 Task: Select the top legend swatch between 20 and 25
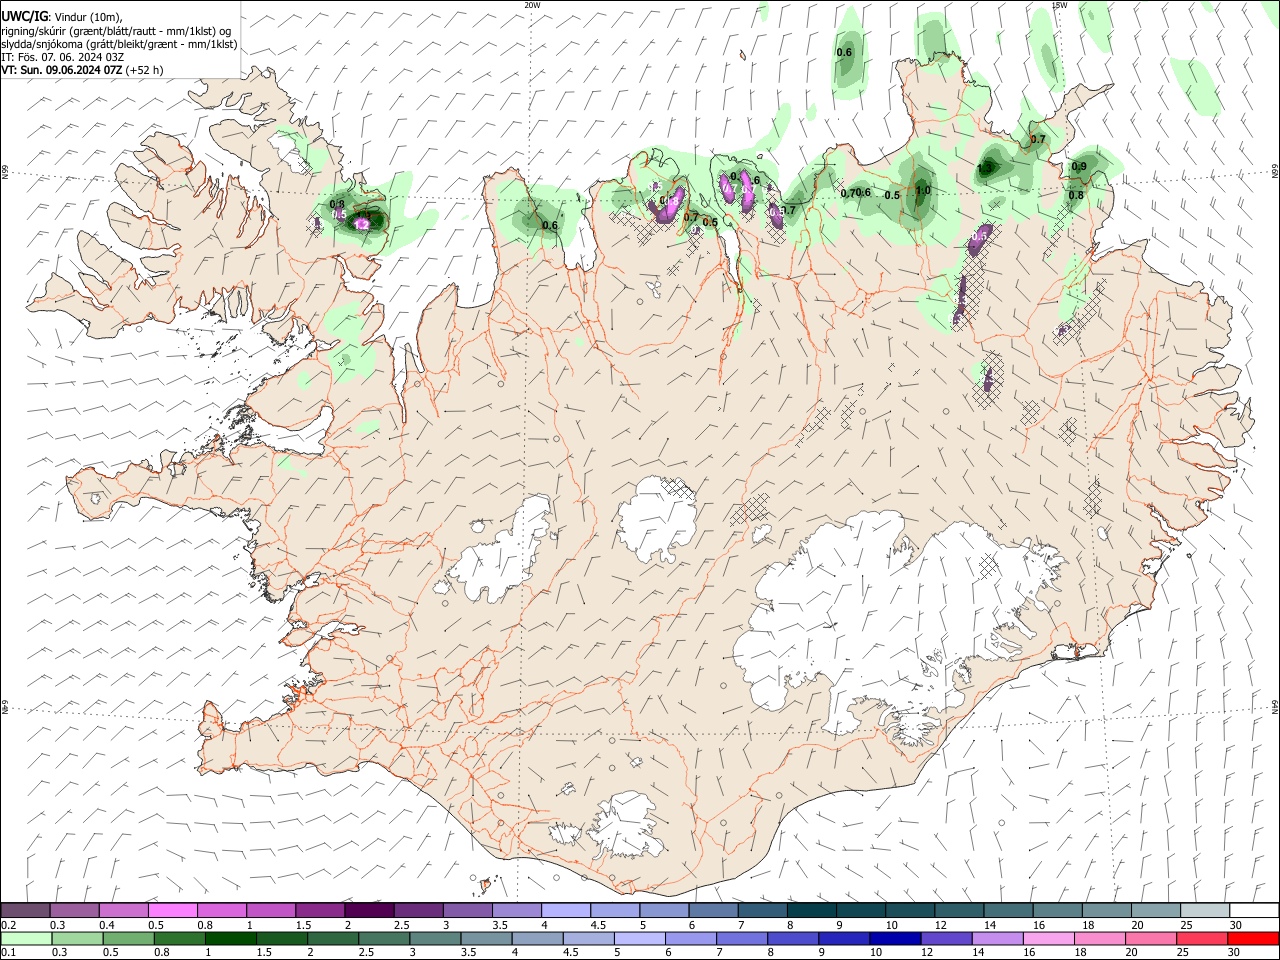tap(1156, 910)
